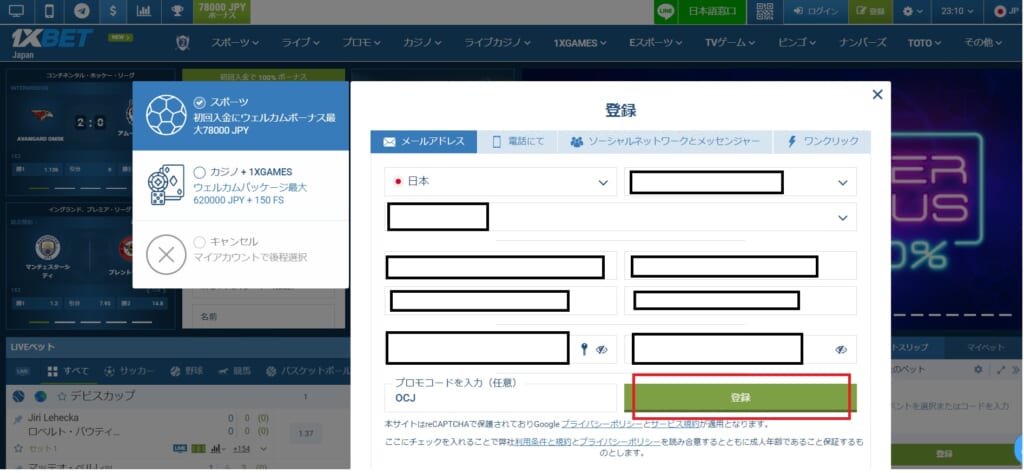Collapse the bet slip with double-arrow icon

1016,370
